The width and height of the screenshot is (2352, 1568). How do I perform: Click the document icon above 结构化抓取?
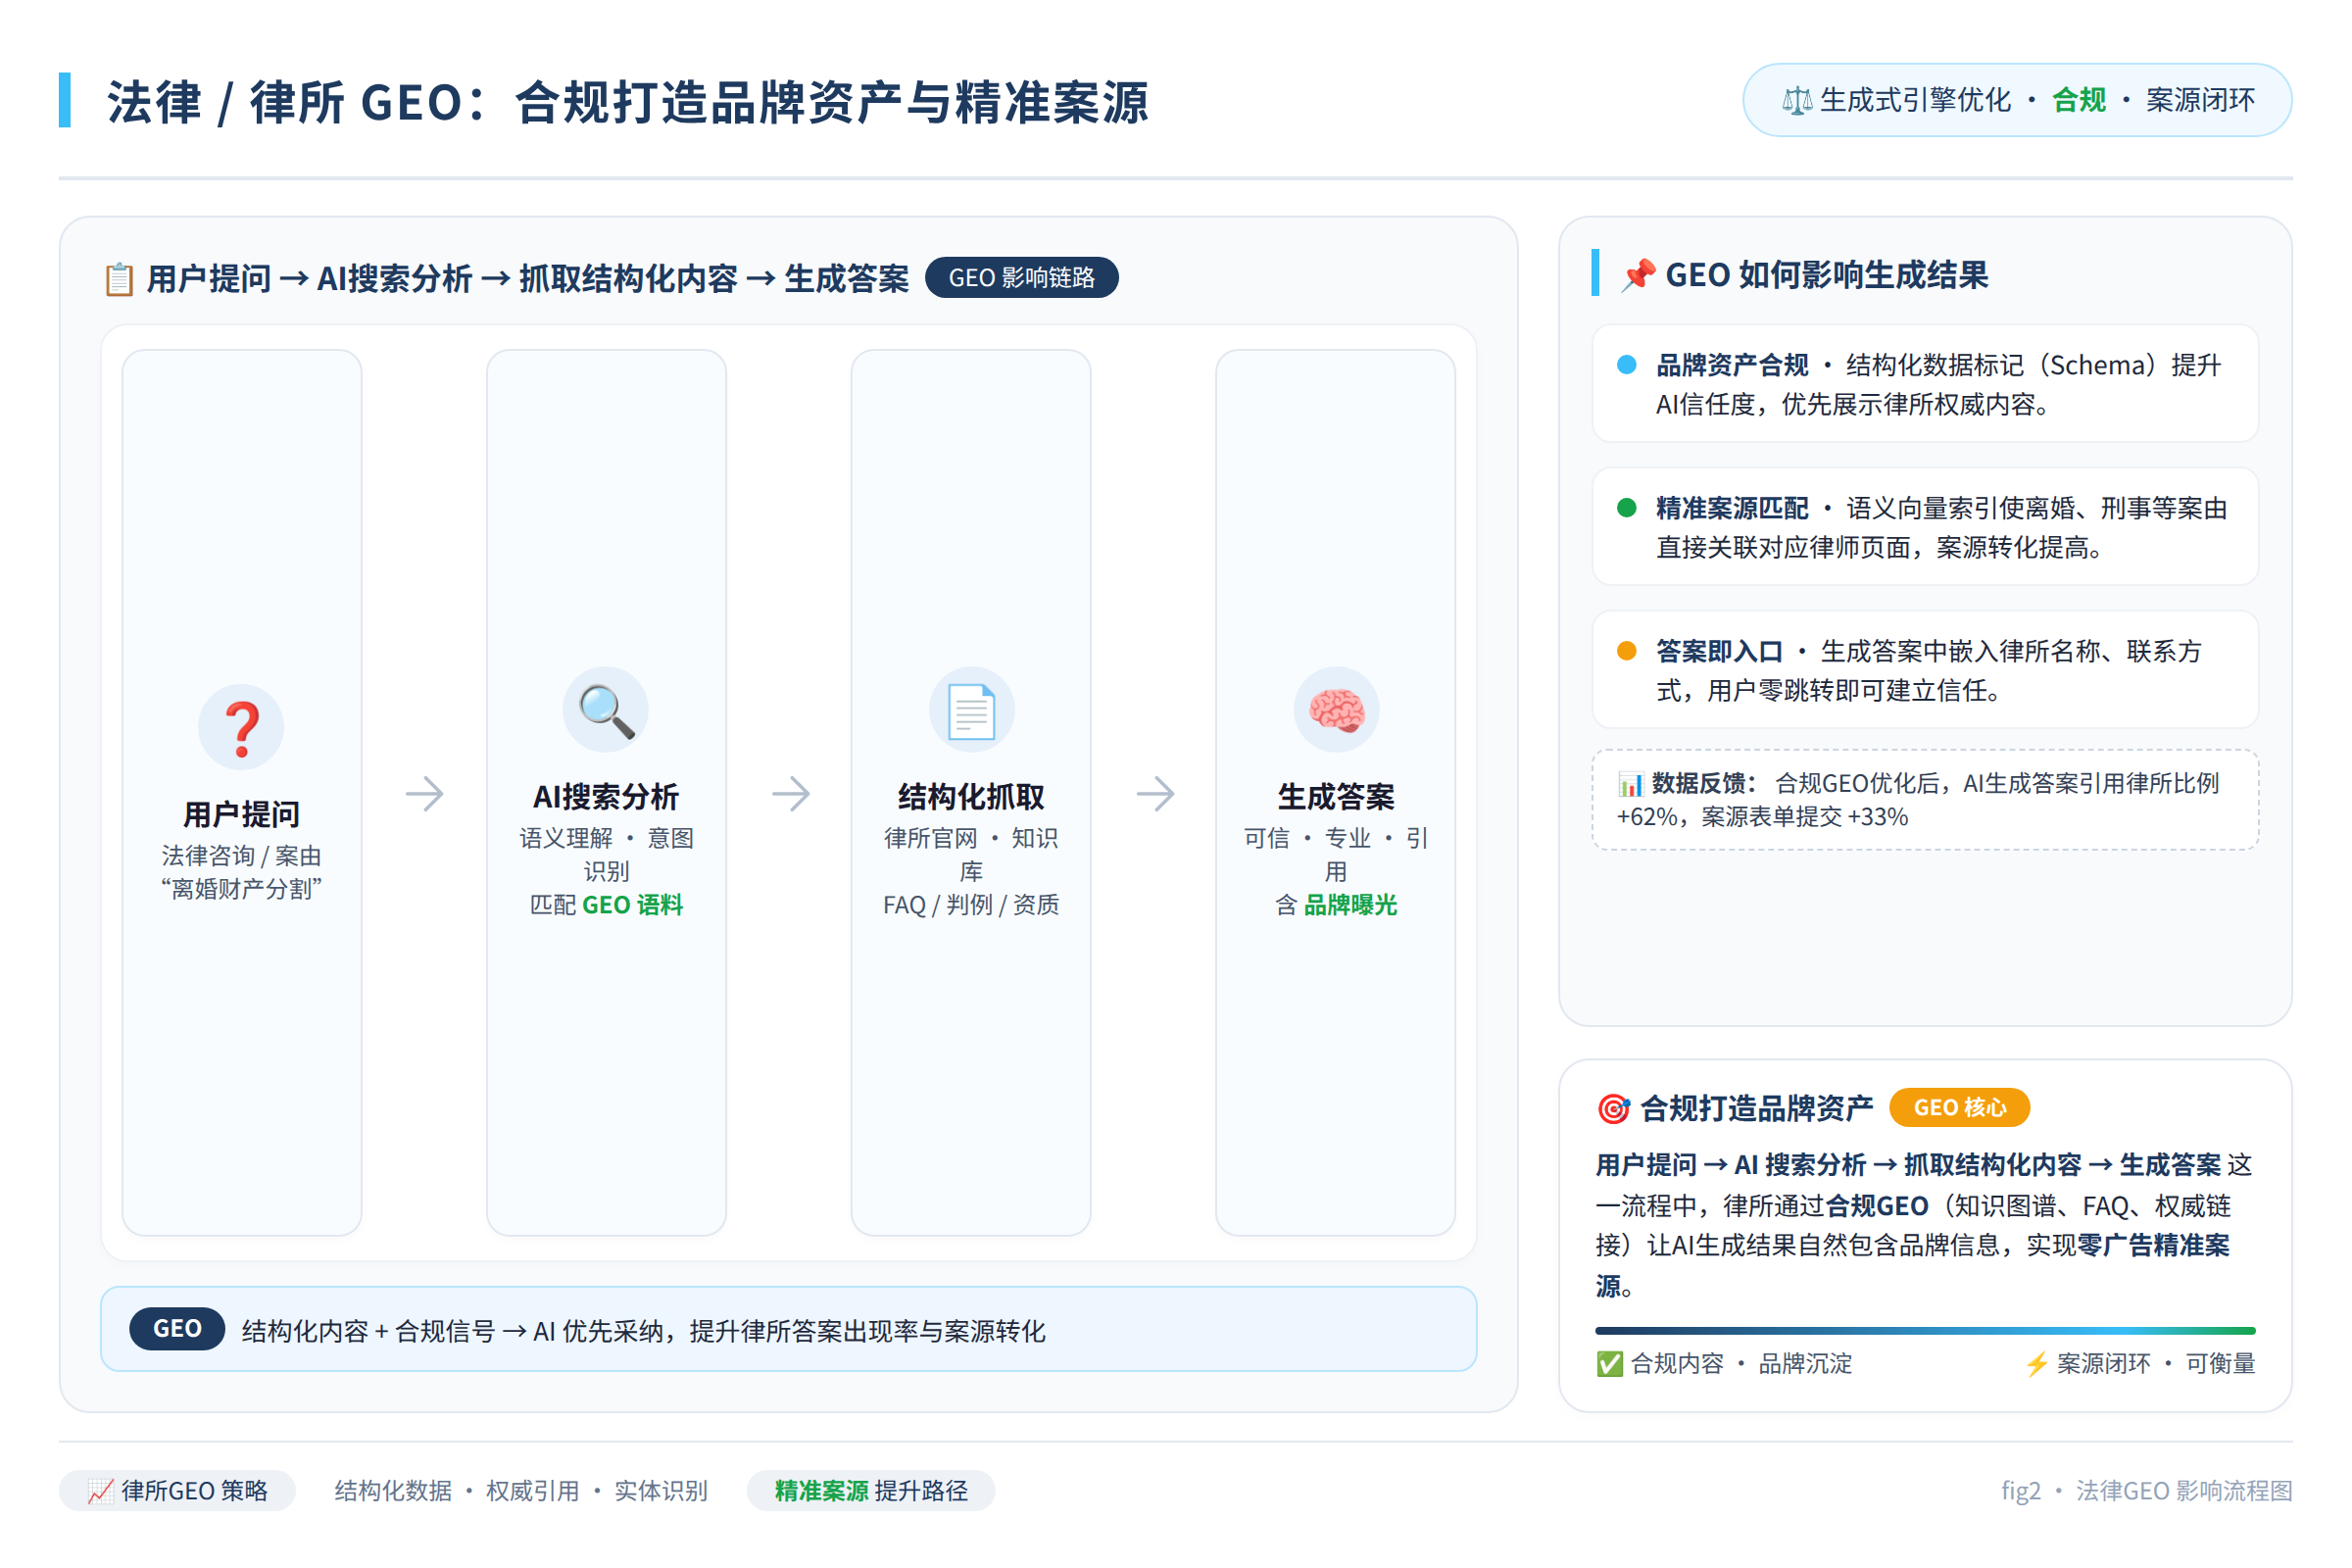971,711
